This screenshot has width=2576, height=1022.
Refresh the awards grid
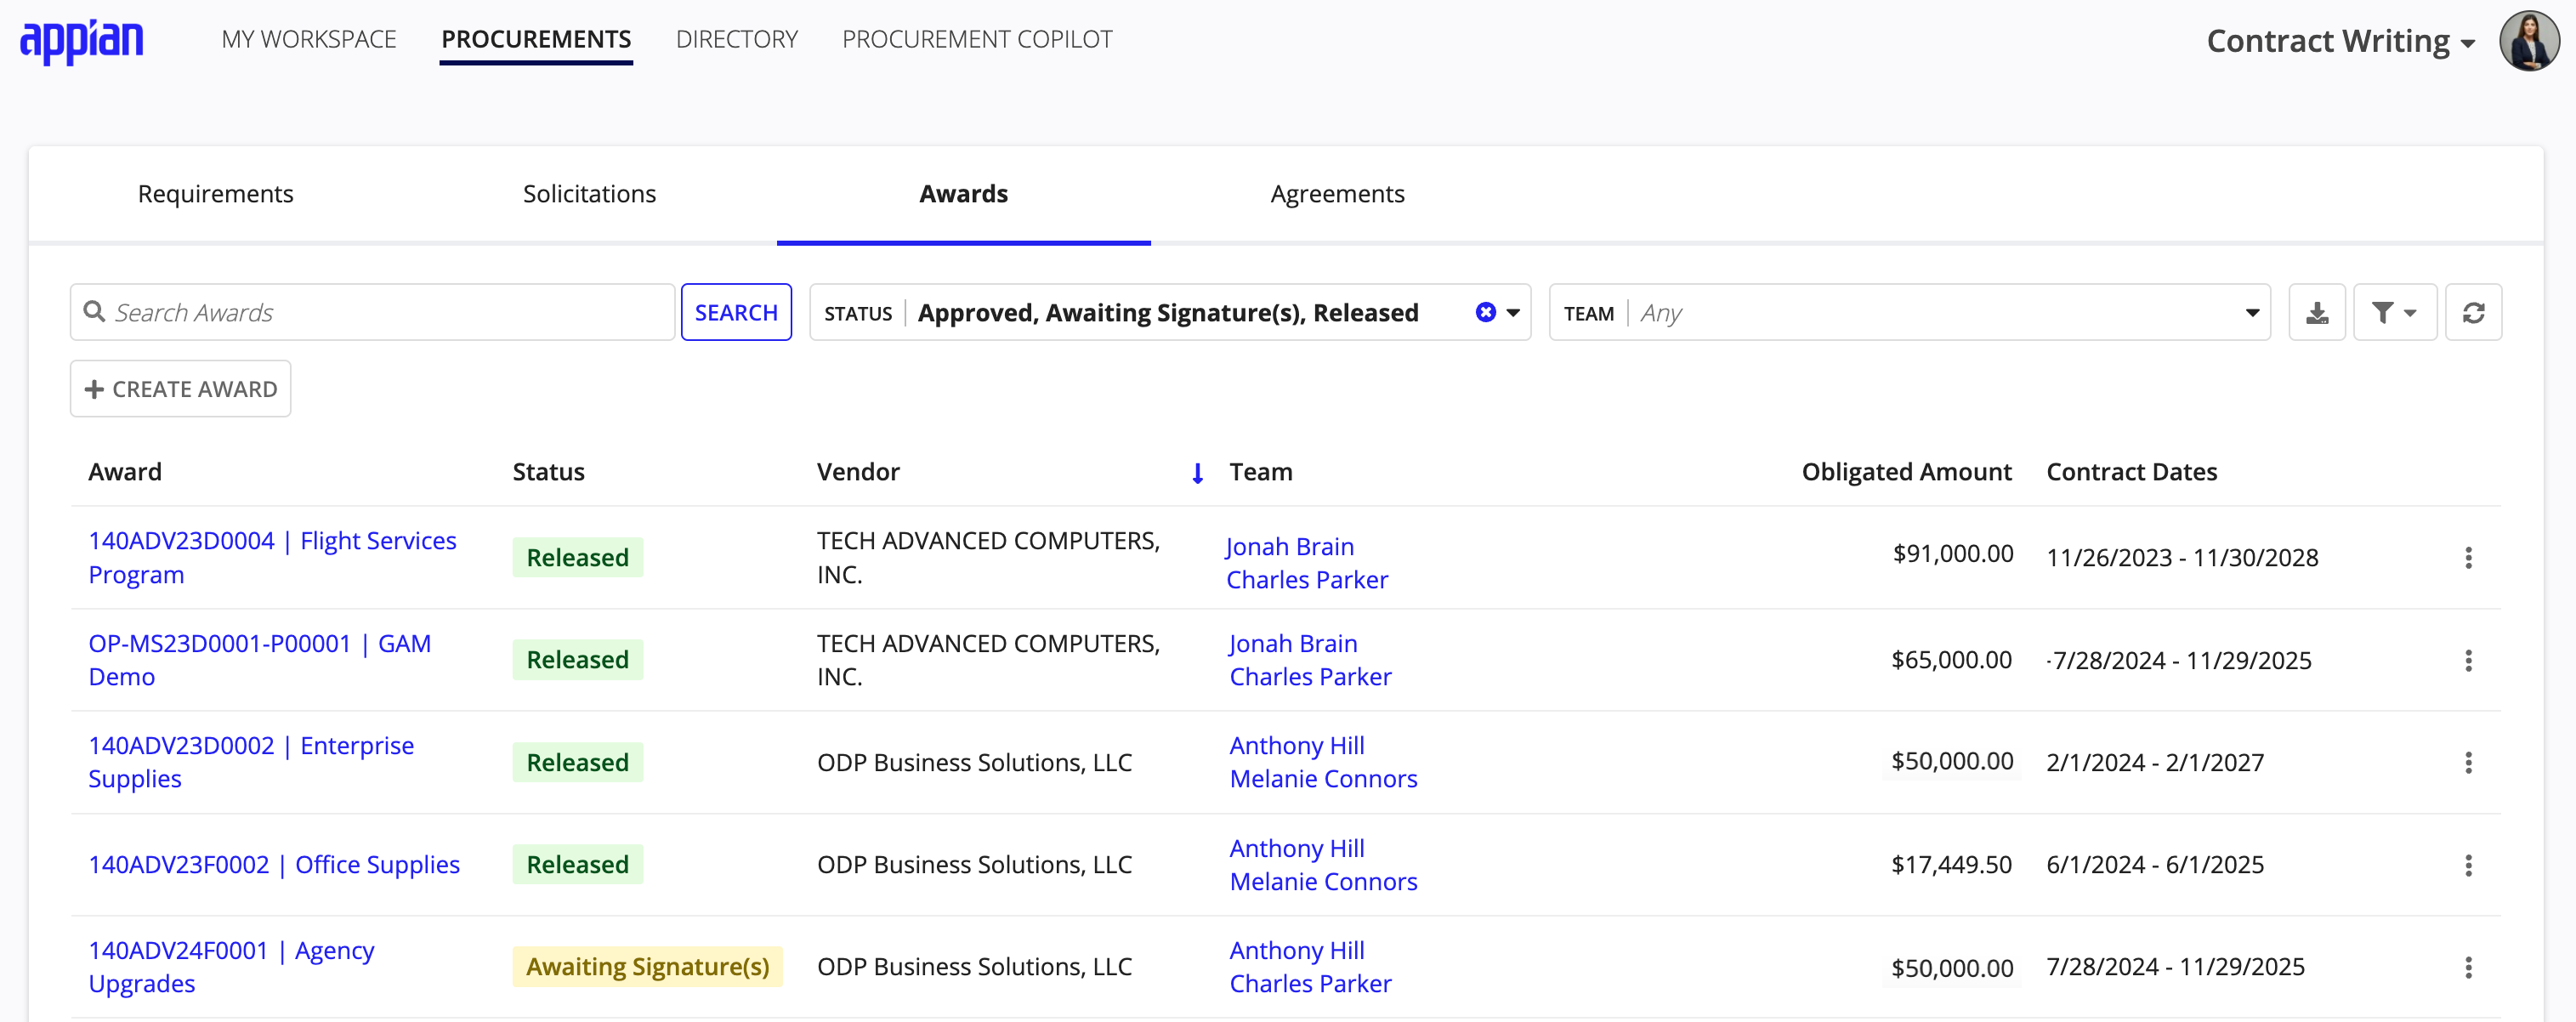[x=2473, y=313]
